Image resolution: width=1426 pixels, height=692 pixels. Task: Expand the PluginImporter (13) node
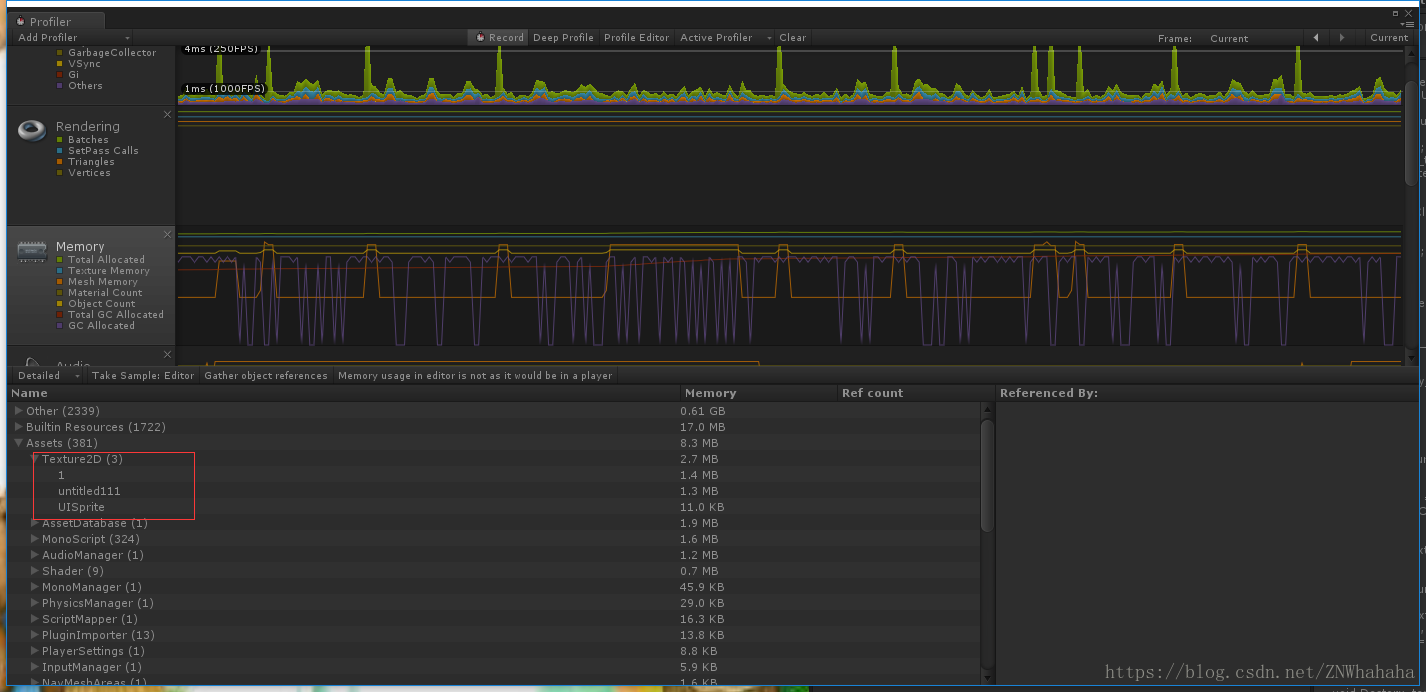(x=35, y=635)
